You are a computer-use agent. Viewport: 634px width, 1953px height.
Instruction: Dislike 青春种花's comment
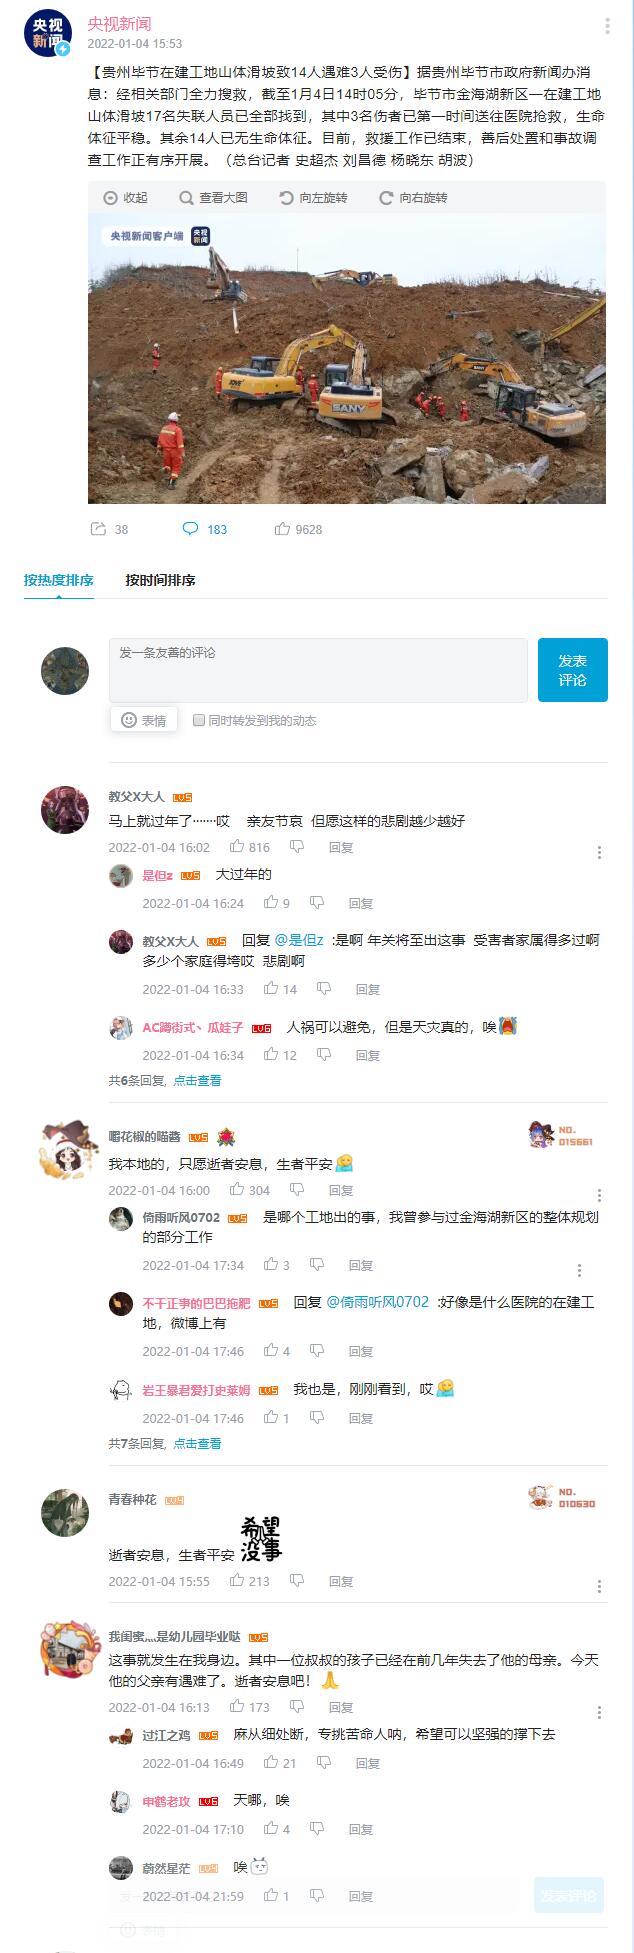click(x=297, y=1581)
